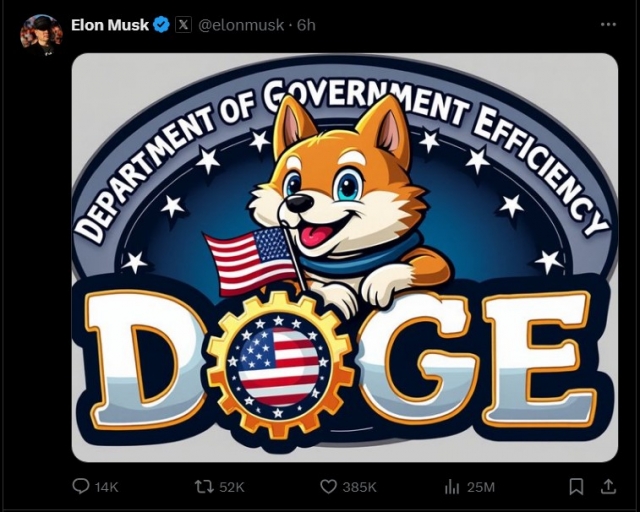The image size is (640, 512).
Task: Share the post via upload arrow icon
Action: click(608, 486)
